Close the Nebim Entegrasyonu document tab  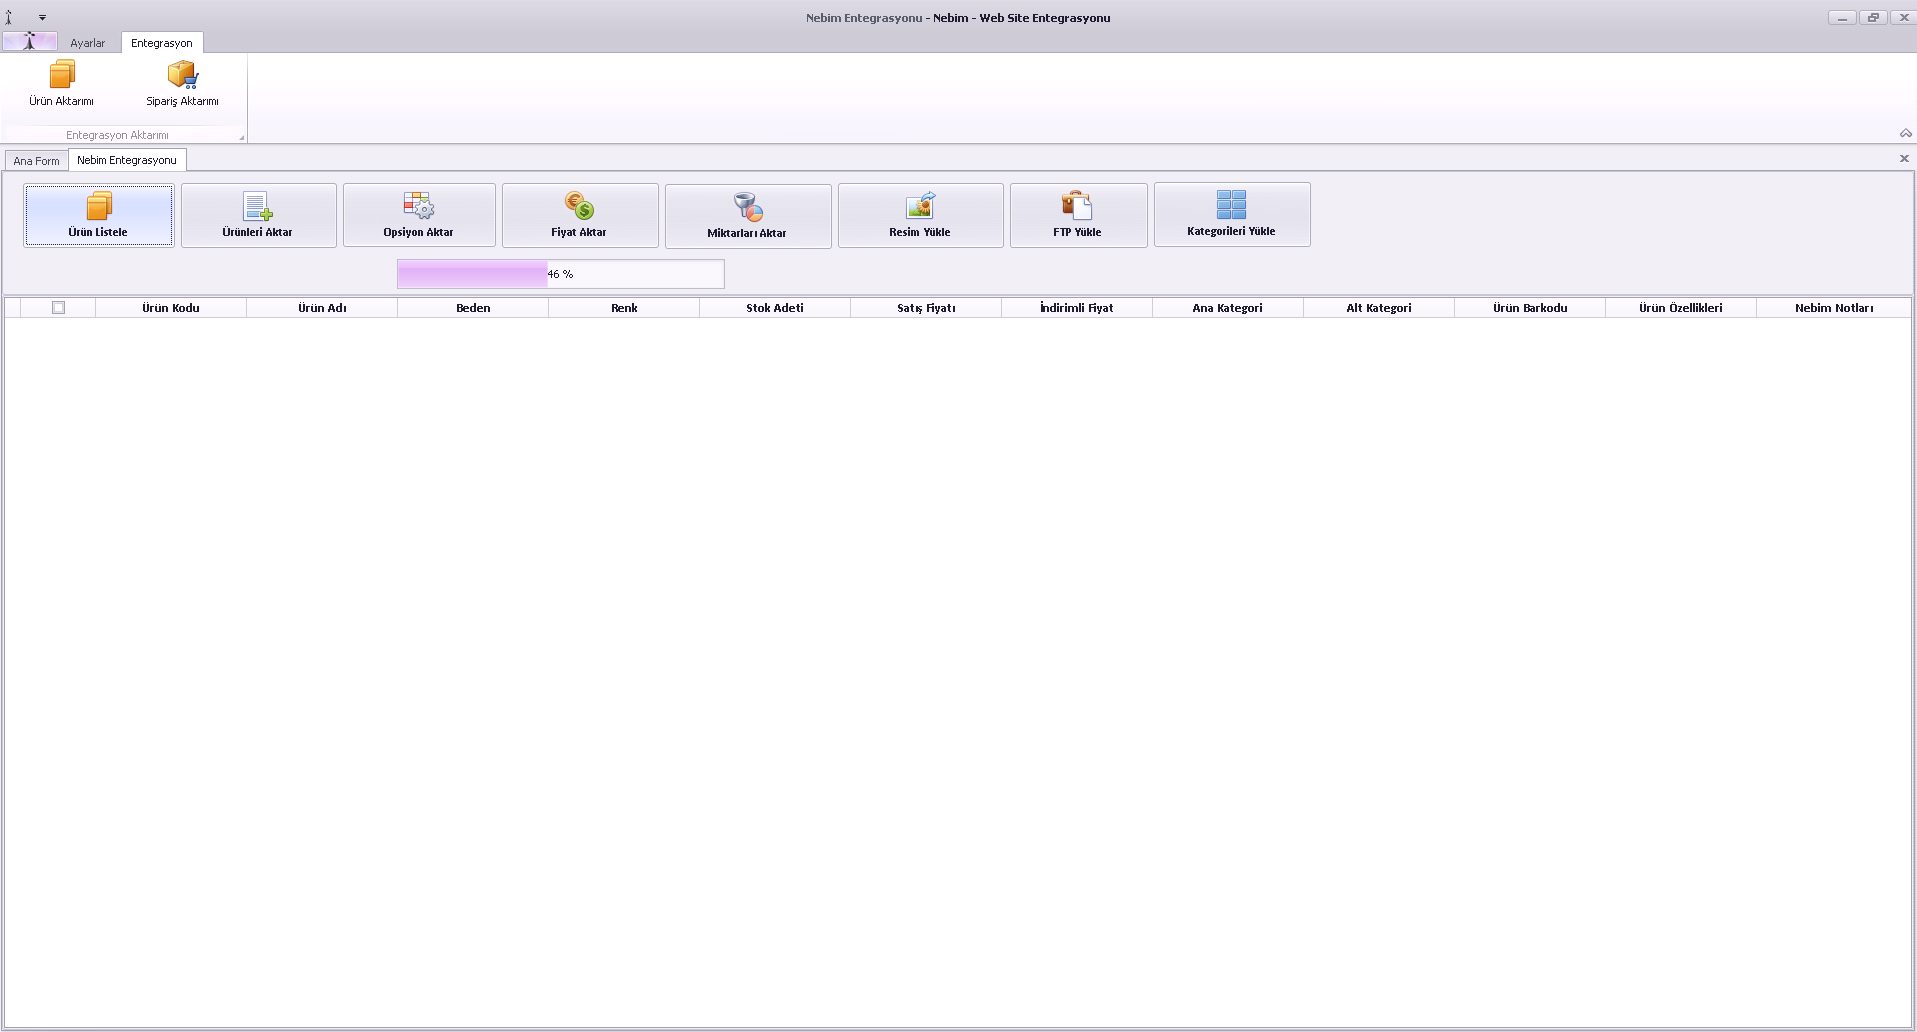pos(1904,159)
